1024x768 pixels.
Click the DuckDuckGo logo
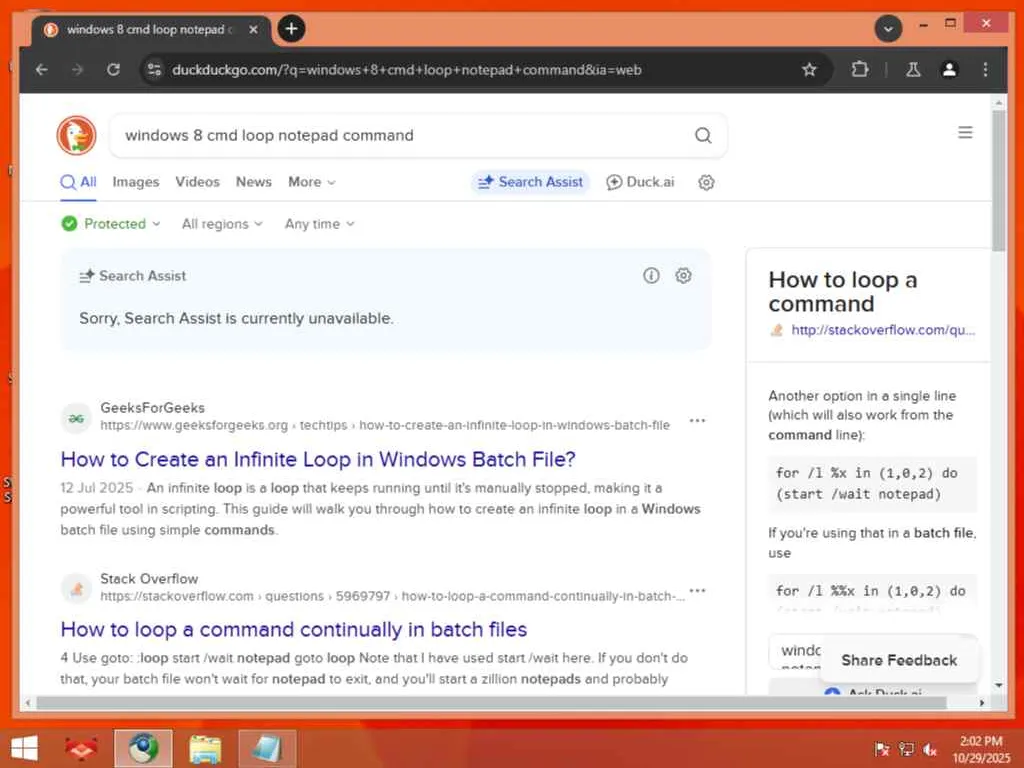click(76, 135)
